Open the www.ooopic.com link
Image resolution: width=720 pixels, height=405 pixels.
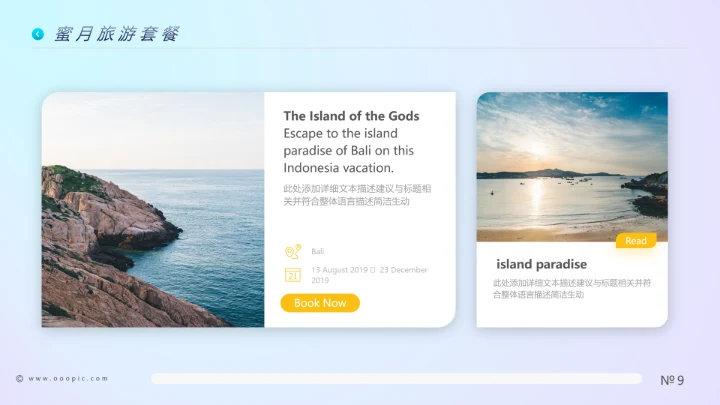tap(68, 379)
